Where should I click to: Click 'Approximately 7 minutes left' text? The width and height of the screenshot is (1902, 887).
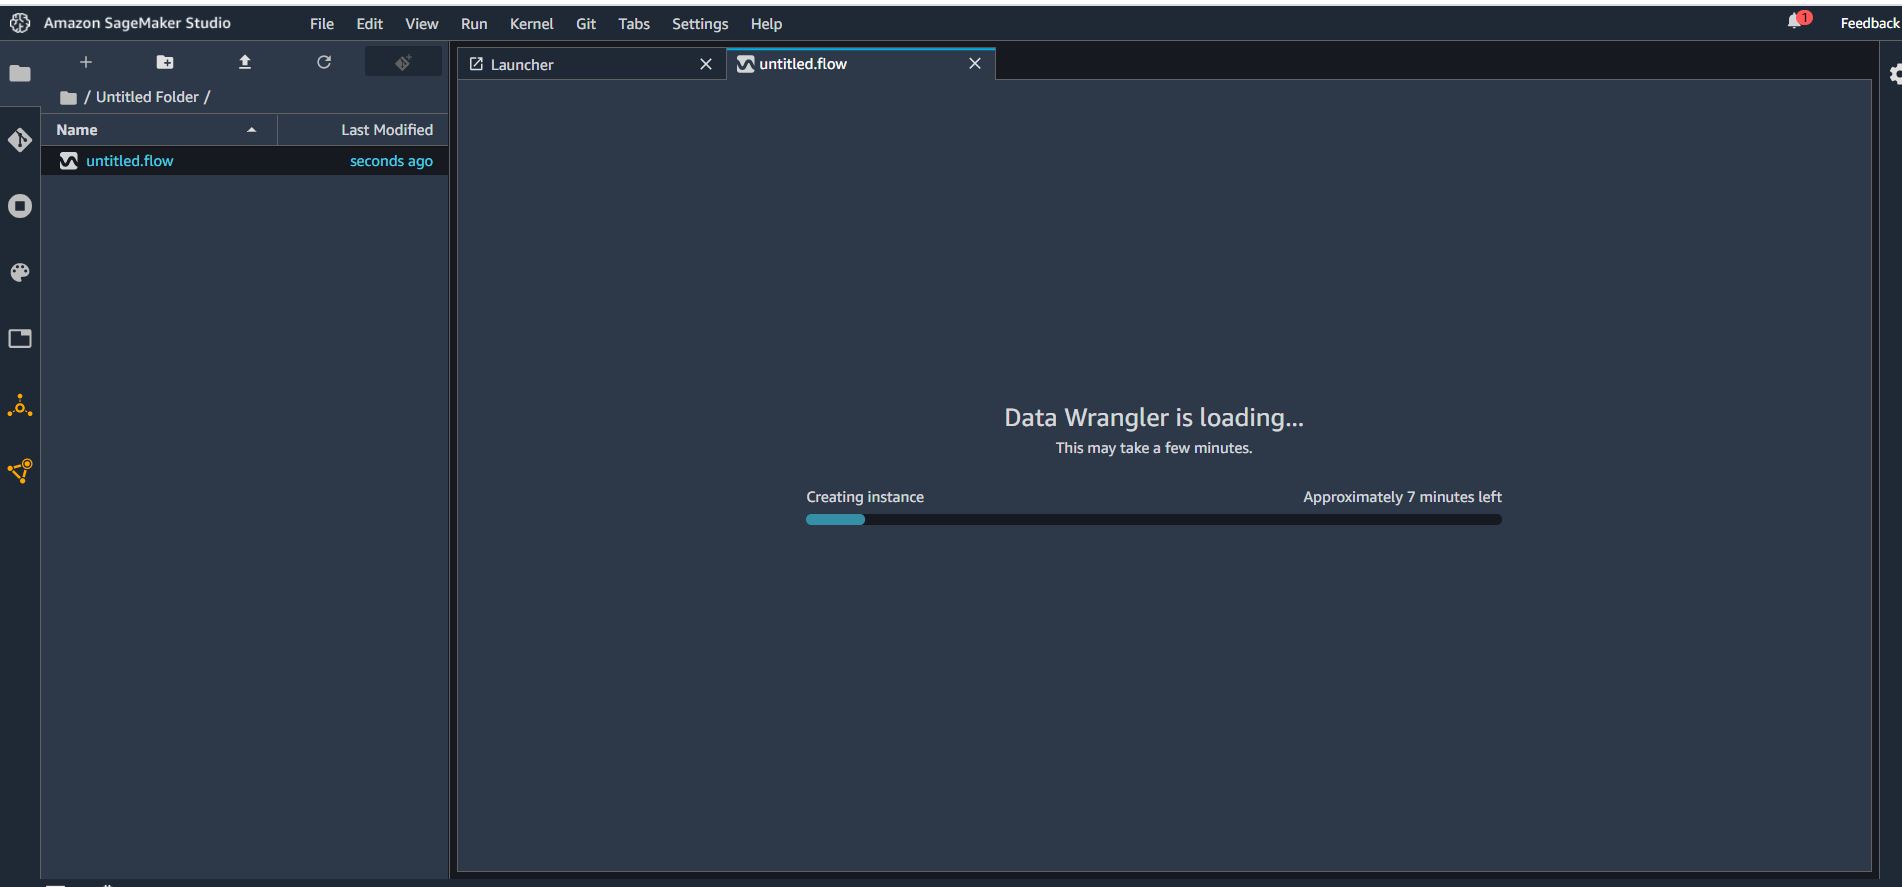1402,497
